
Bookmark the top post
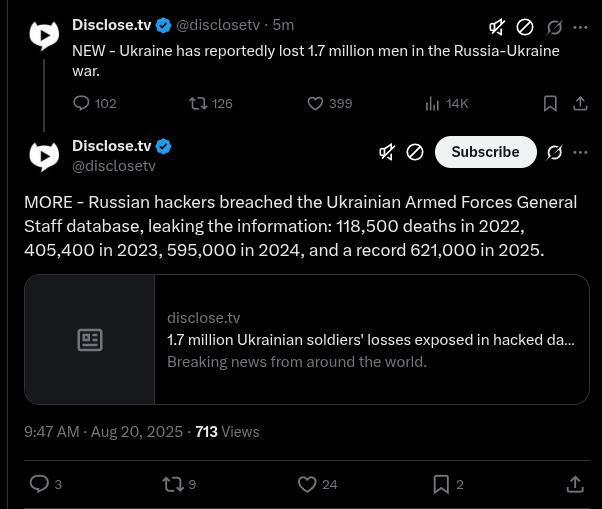pos(550,104)
